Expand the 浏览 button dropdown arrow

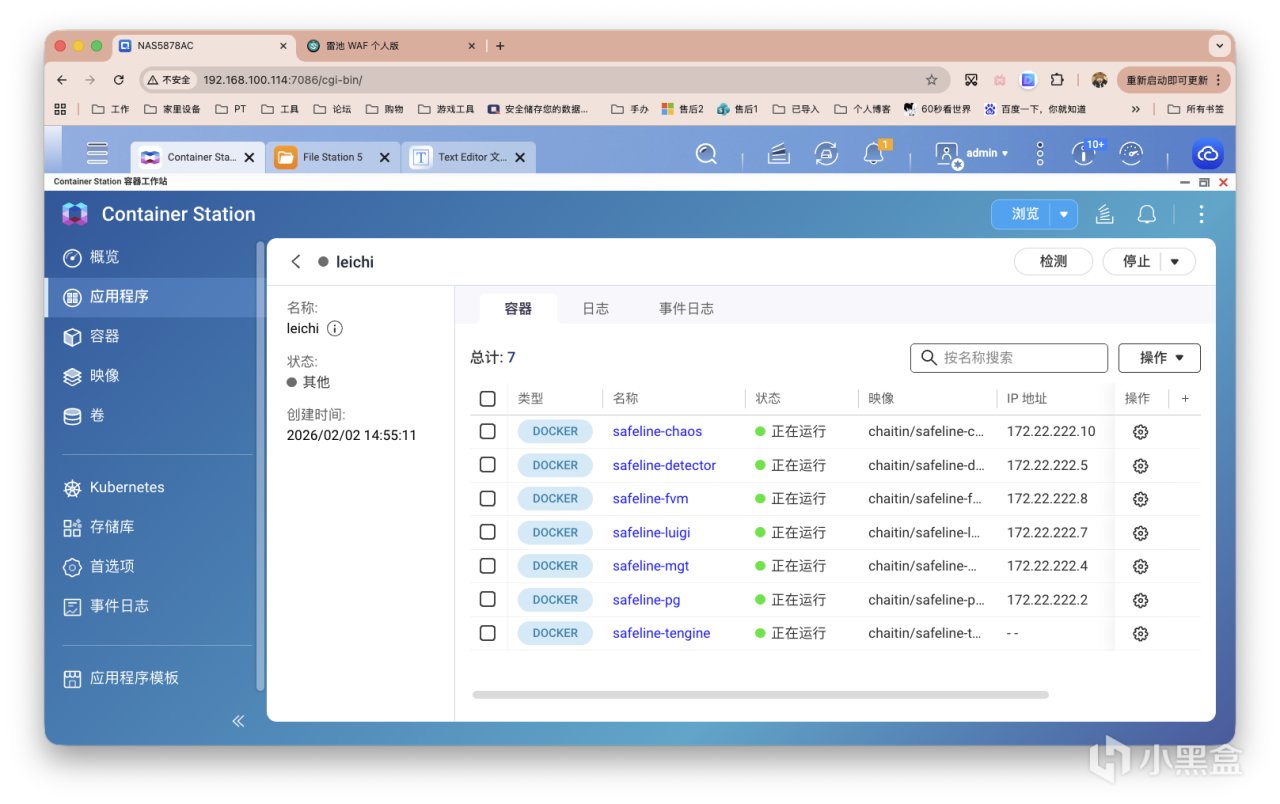[1064, 214]
